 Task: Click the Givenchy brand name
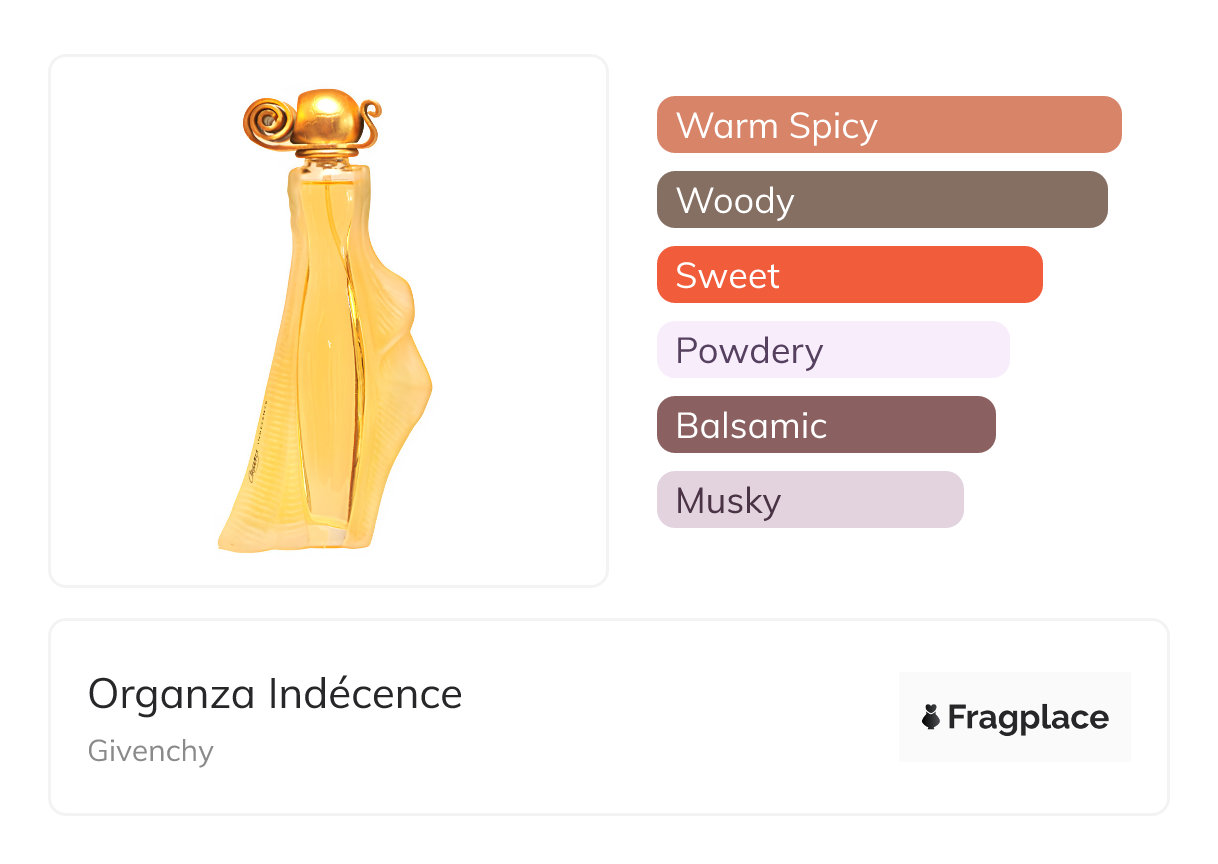tap(151, 751)
